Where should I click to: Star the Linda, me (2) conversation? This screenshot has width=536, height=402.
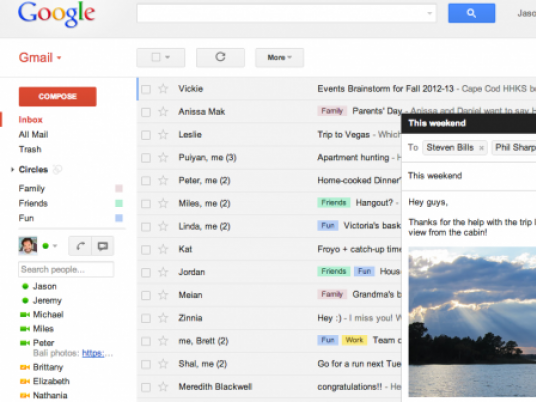click(163, 226)
